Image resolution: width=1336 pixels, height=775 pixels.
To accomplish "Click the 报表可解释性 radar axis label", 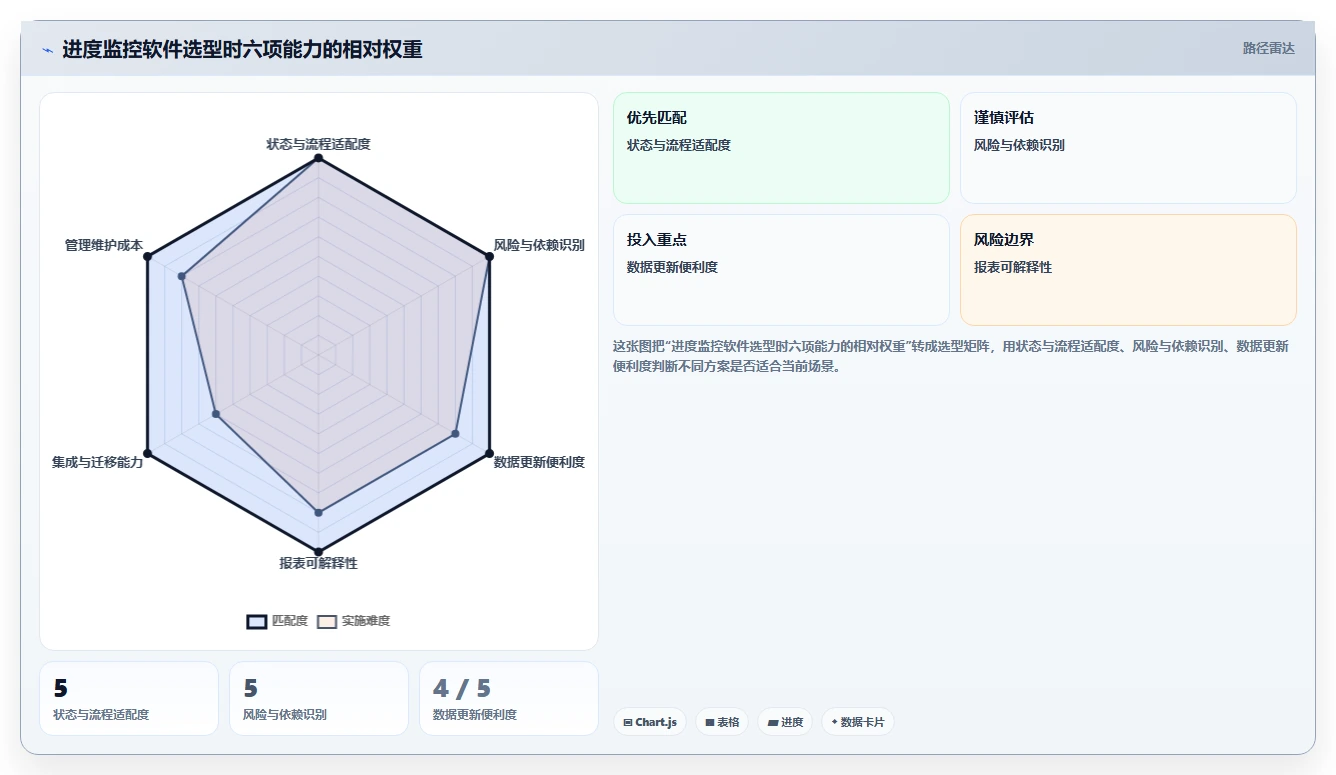I will coord(318,563).
